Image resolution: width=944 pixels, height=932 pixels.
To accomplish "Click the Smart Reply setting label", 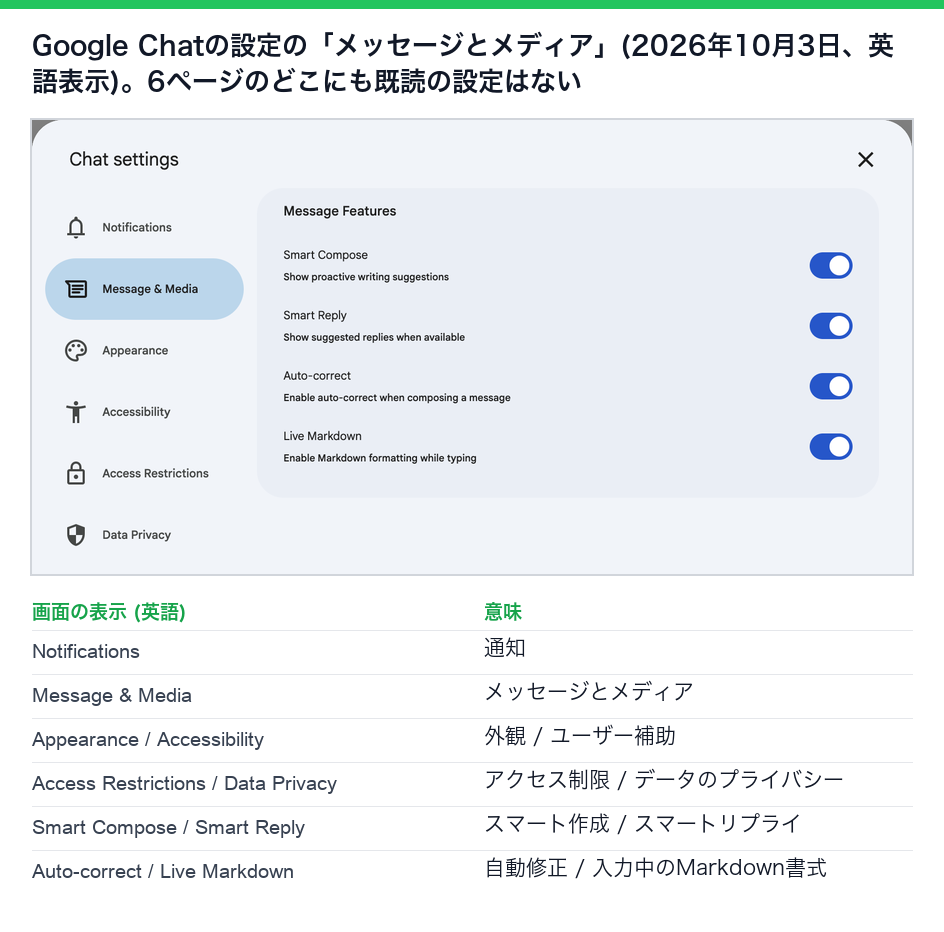I will coord(315,315).
